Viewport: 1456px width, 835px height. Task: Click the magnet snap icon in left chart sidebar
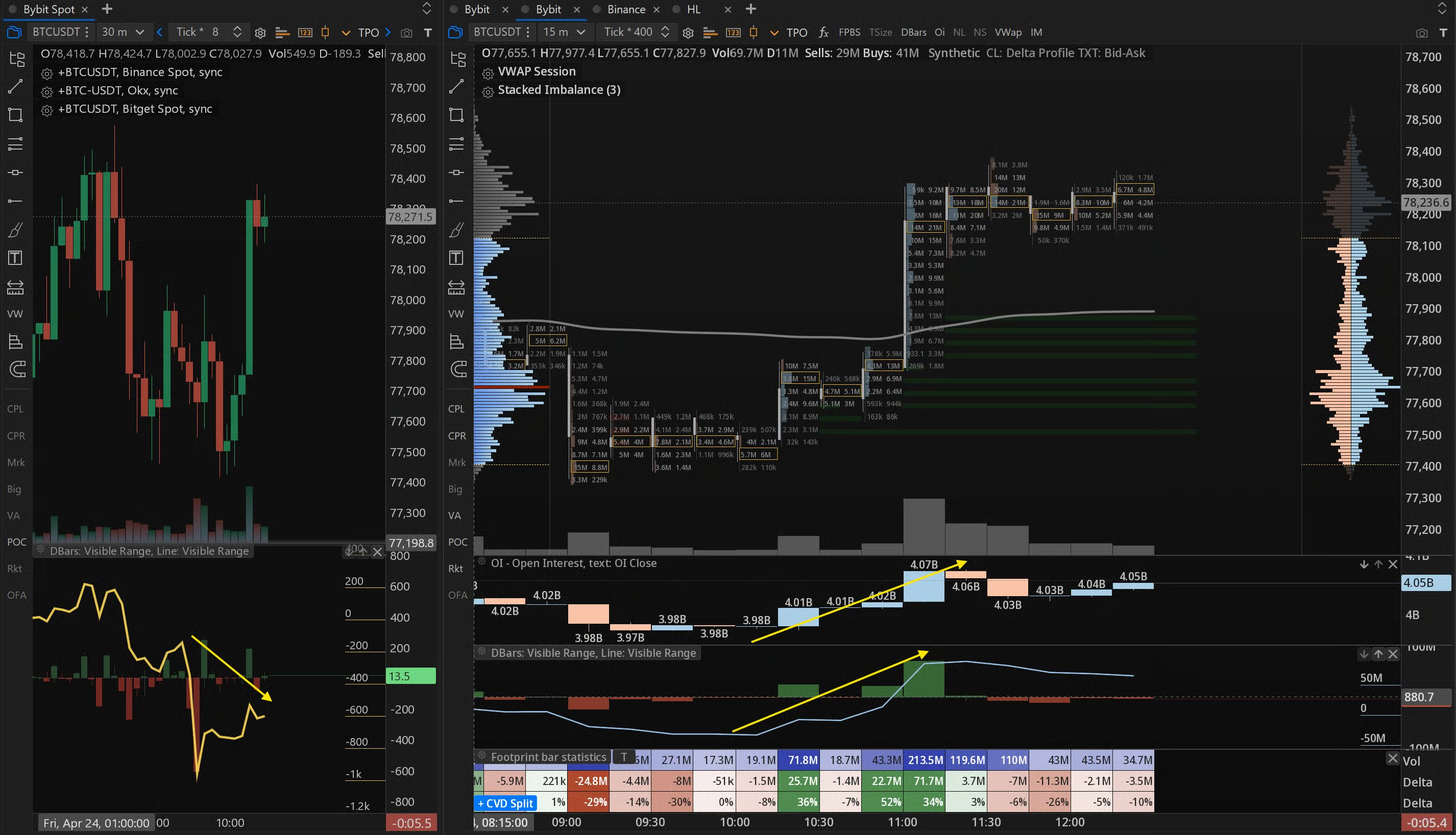tap(15, 369)
